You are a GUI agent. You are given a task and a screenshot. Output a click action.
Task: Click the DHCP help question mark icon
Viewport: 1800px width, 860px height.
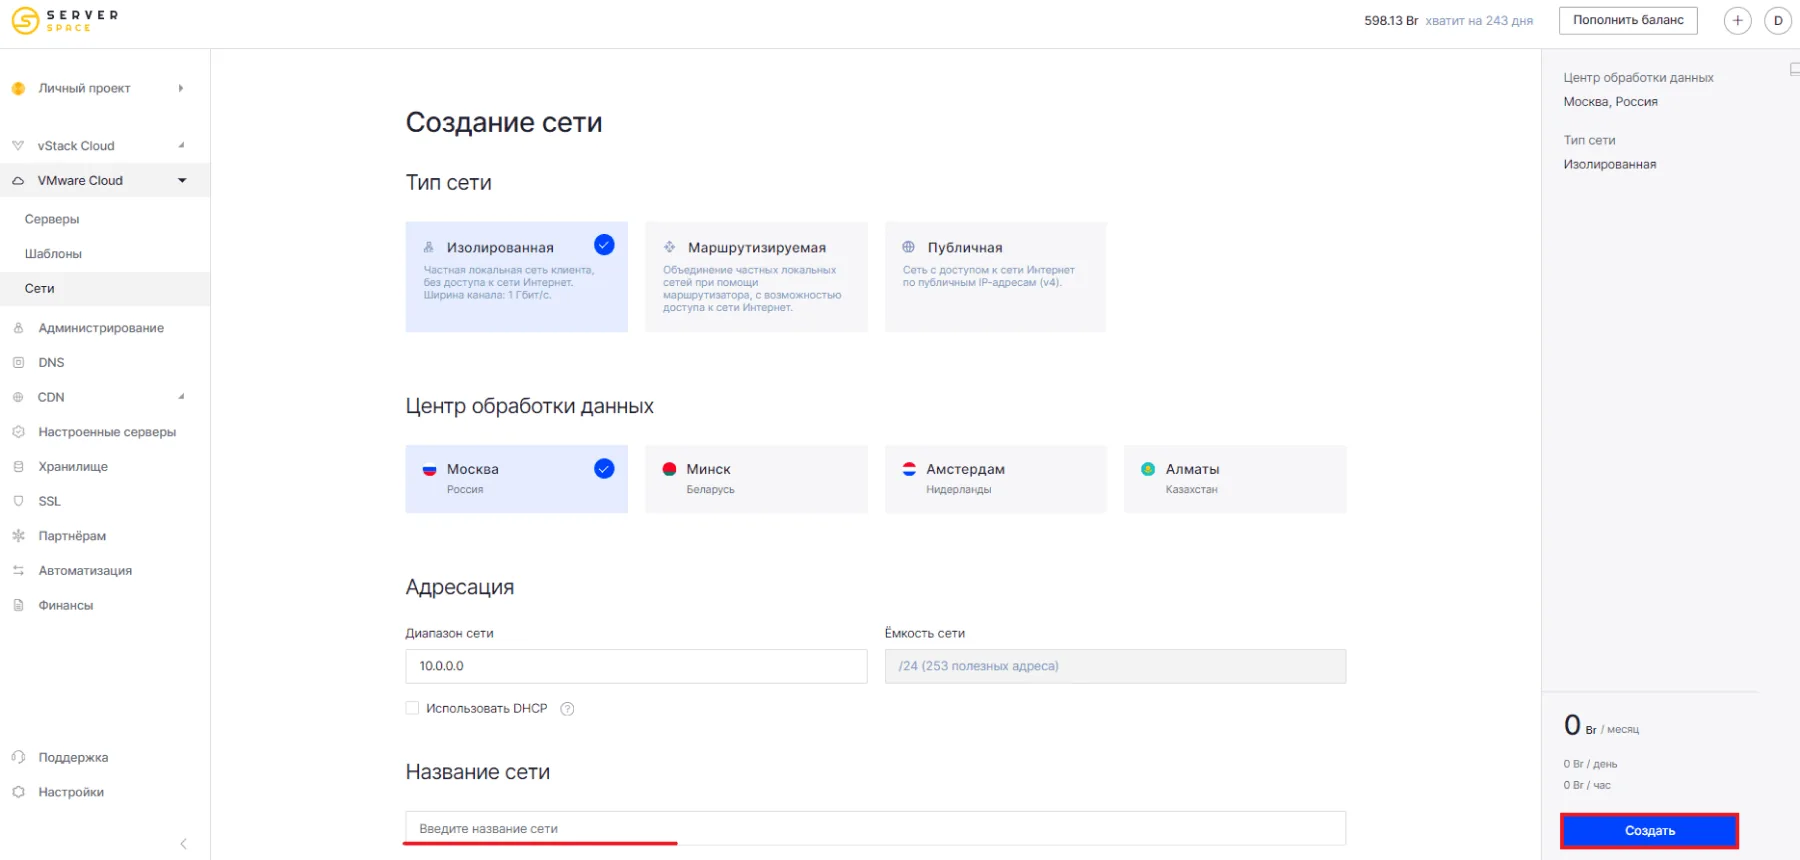(x=567, y=709)
